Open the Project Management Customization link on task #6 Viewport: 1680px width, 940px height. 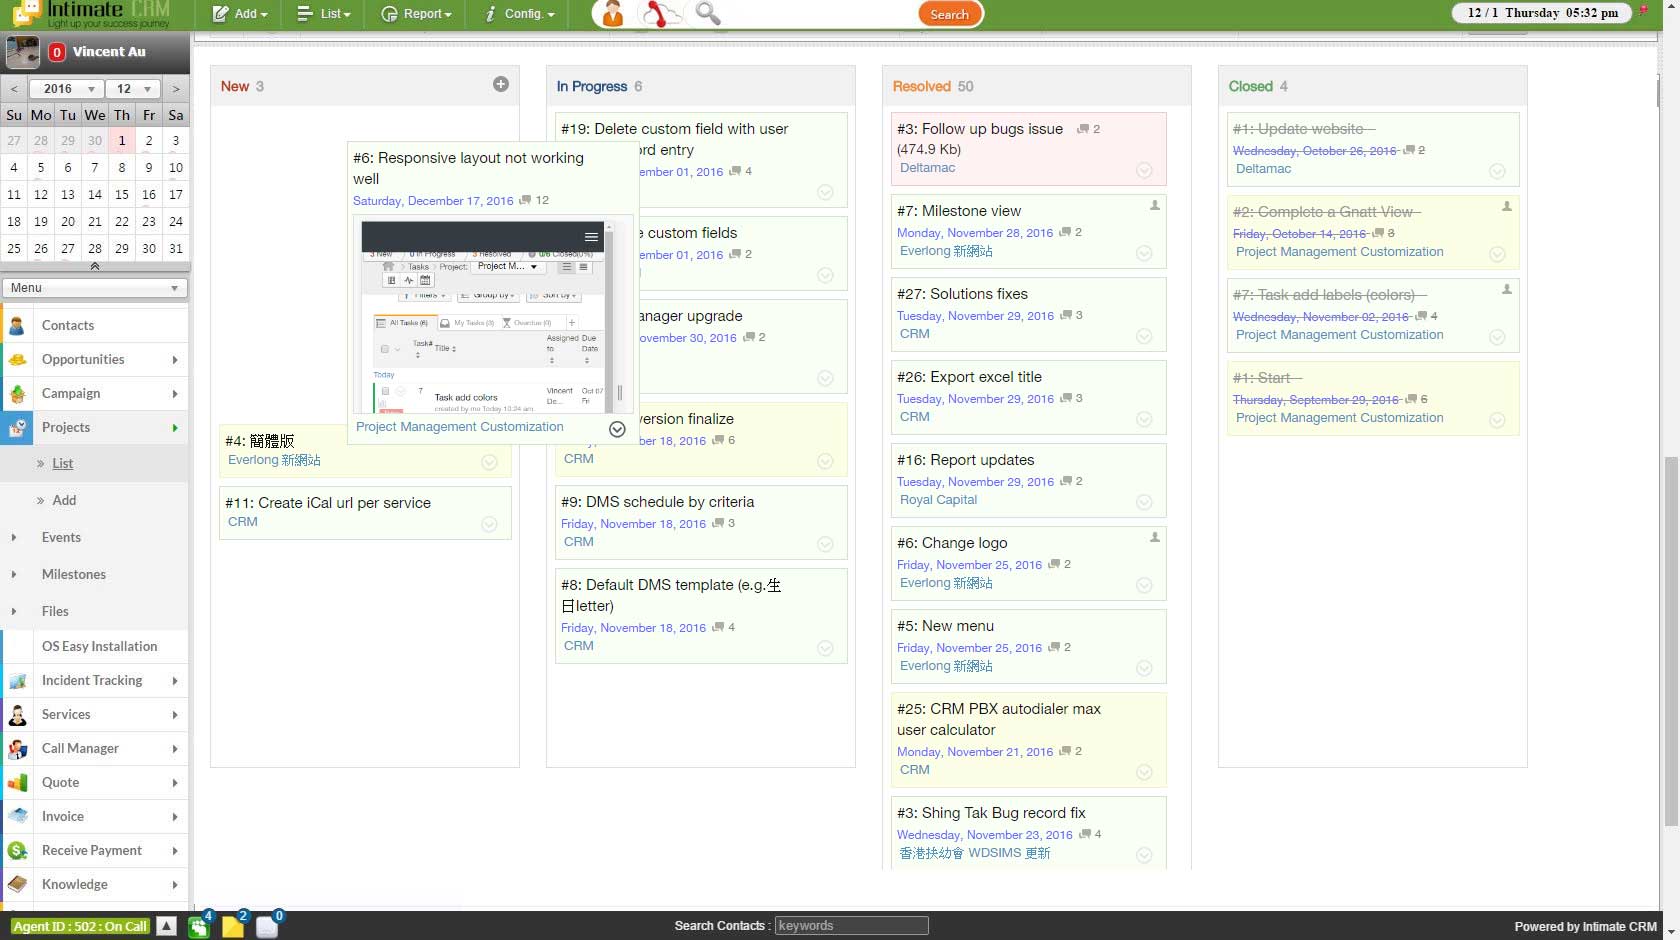(460, 427)
